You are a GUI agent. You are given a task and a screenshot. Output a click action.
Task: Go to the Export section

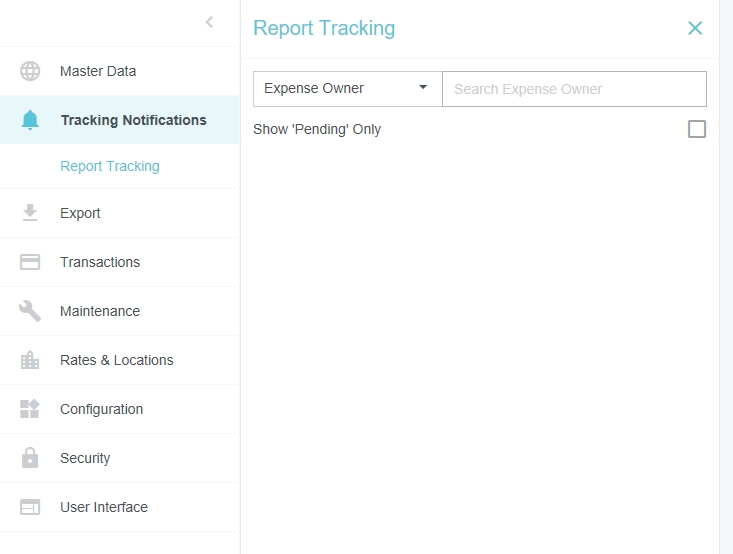[80, 213]
